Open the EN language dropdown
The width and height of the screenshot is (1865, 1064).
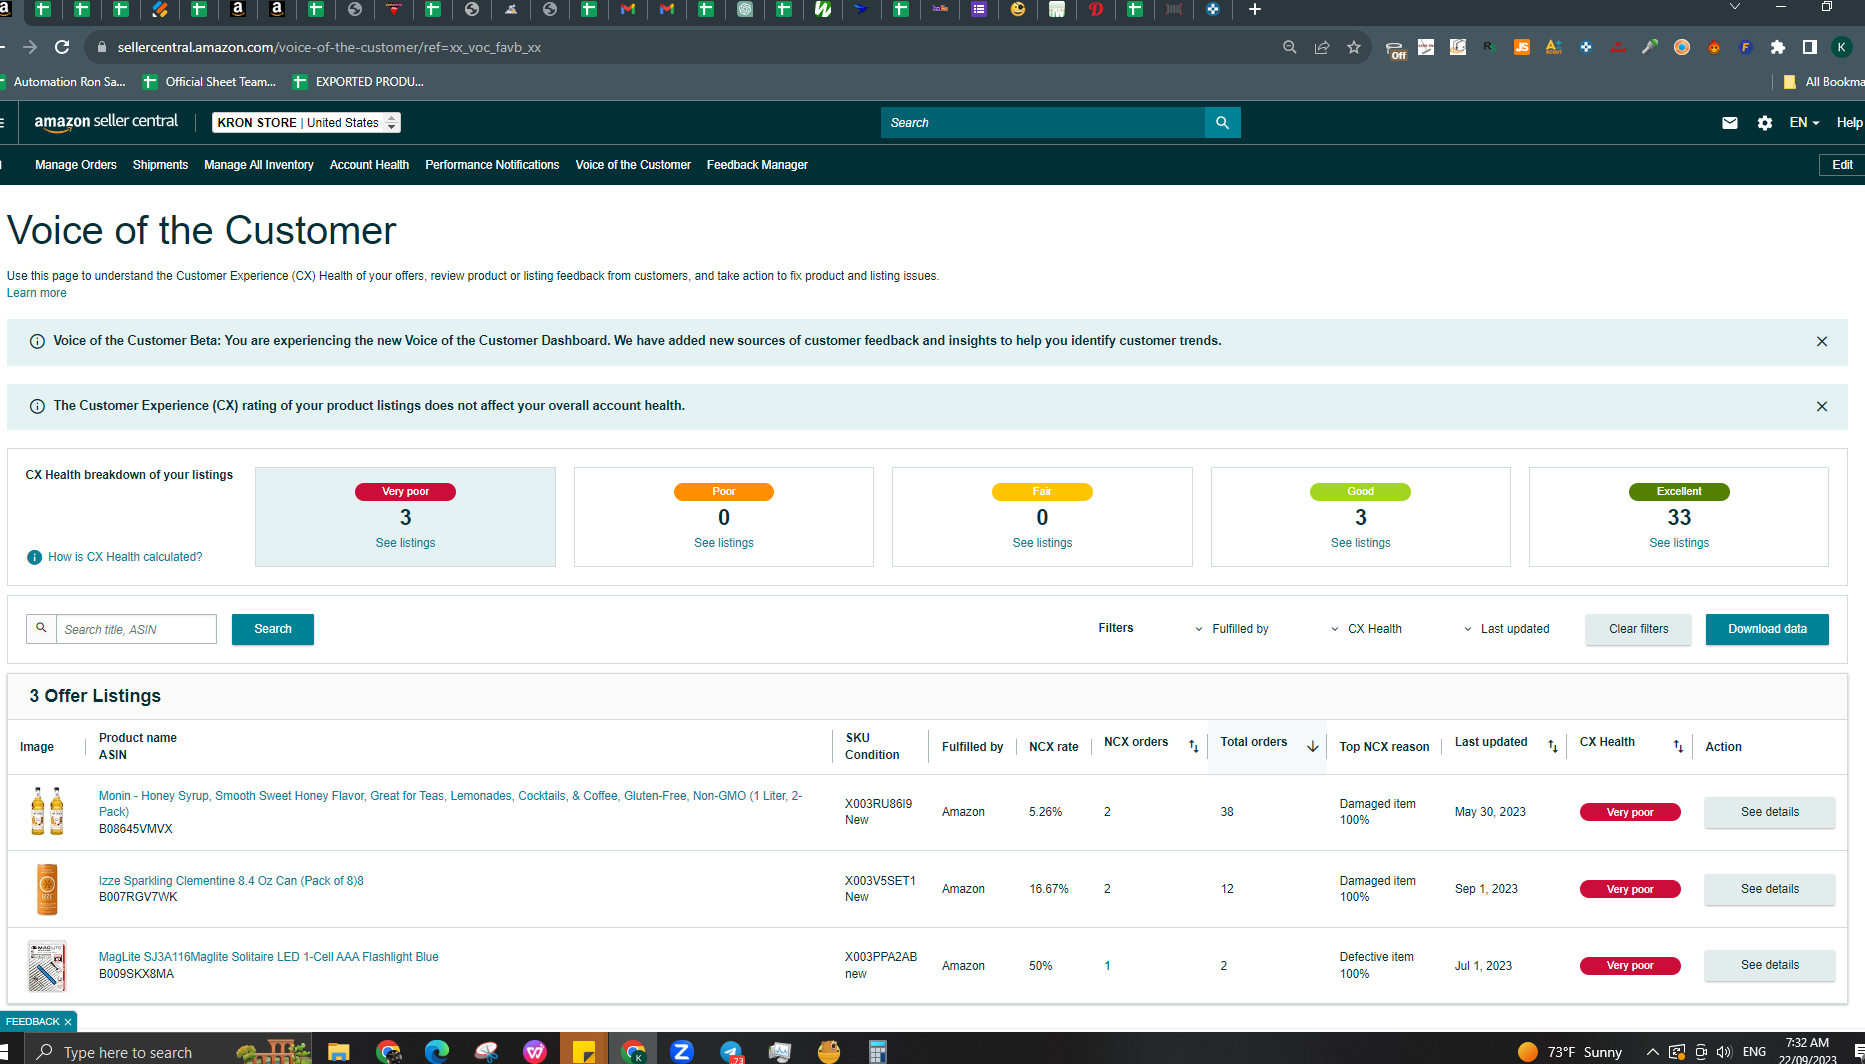[1804, 123]
